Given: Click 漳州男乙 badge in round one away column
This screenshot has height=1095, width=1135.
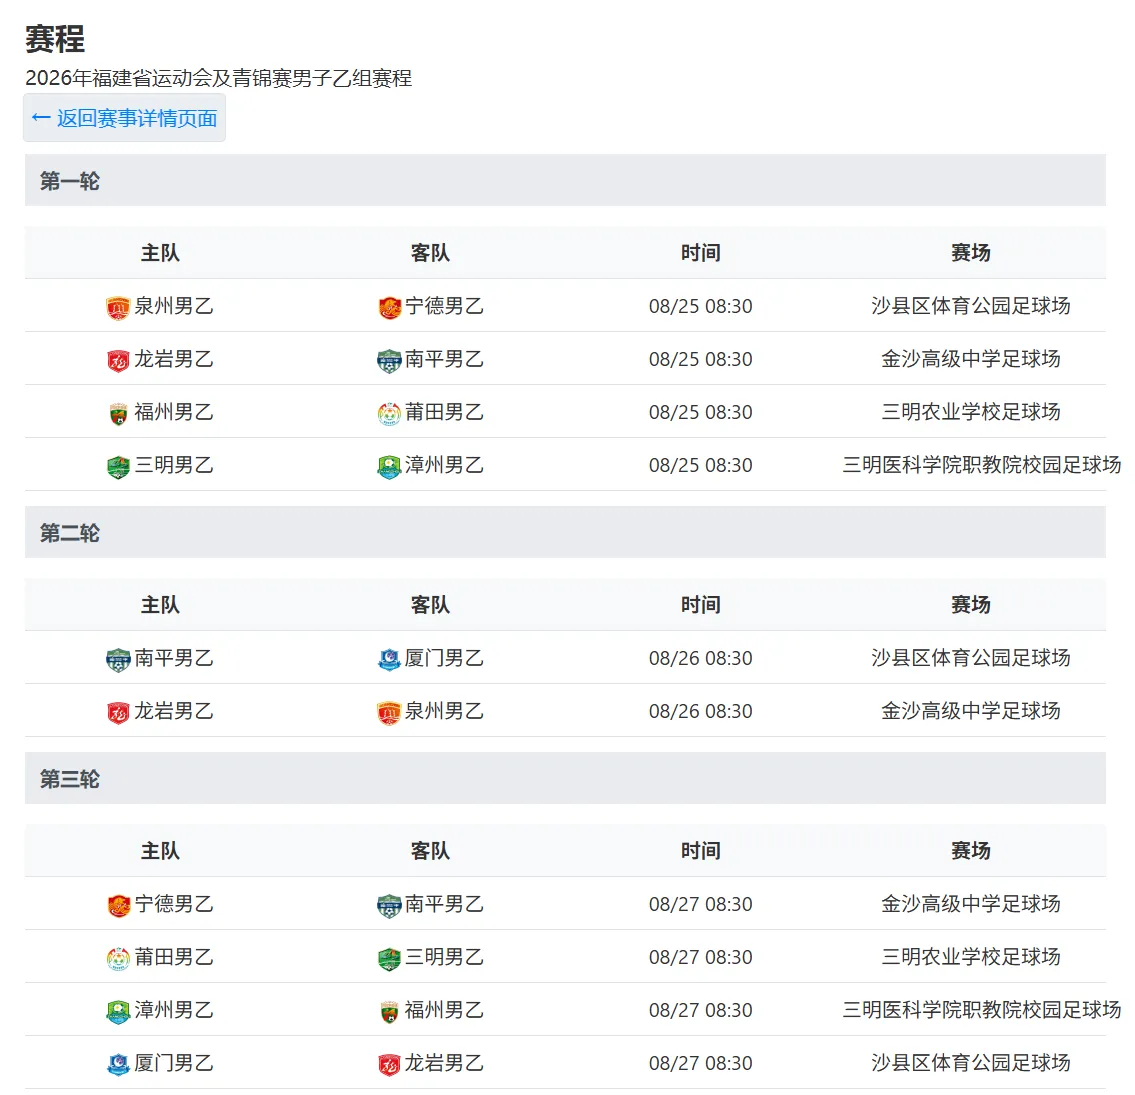Looking at the screenshot, I should click(389, 467).
